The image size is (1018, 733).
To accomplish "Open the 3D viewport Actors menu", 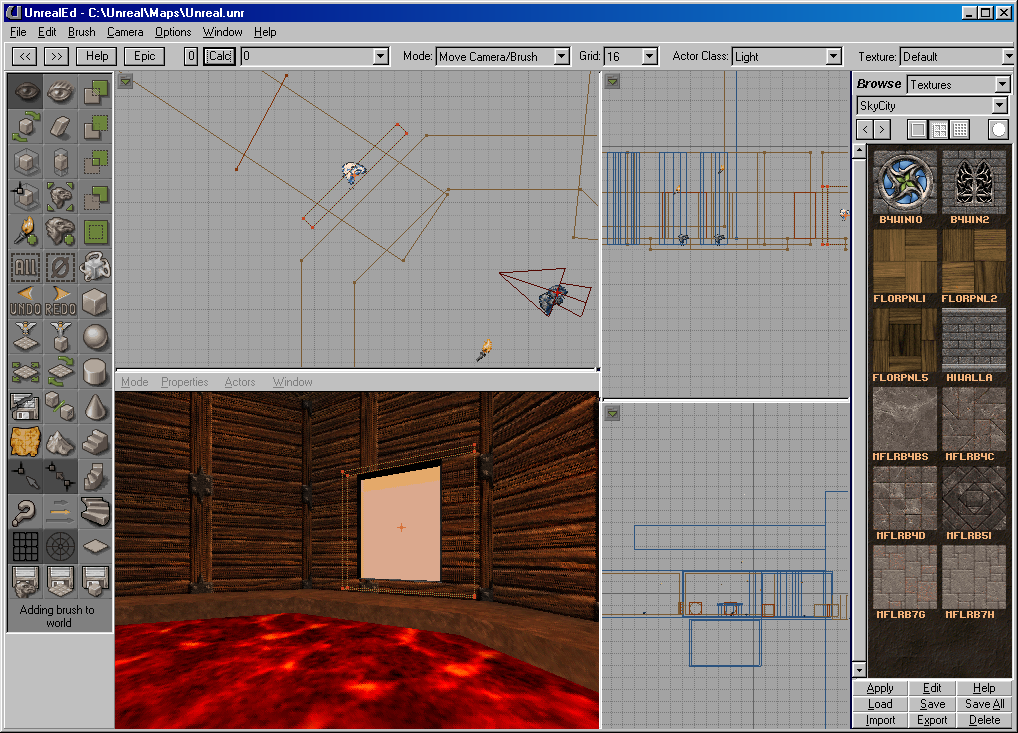I will click(240, 382).
